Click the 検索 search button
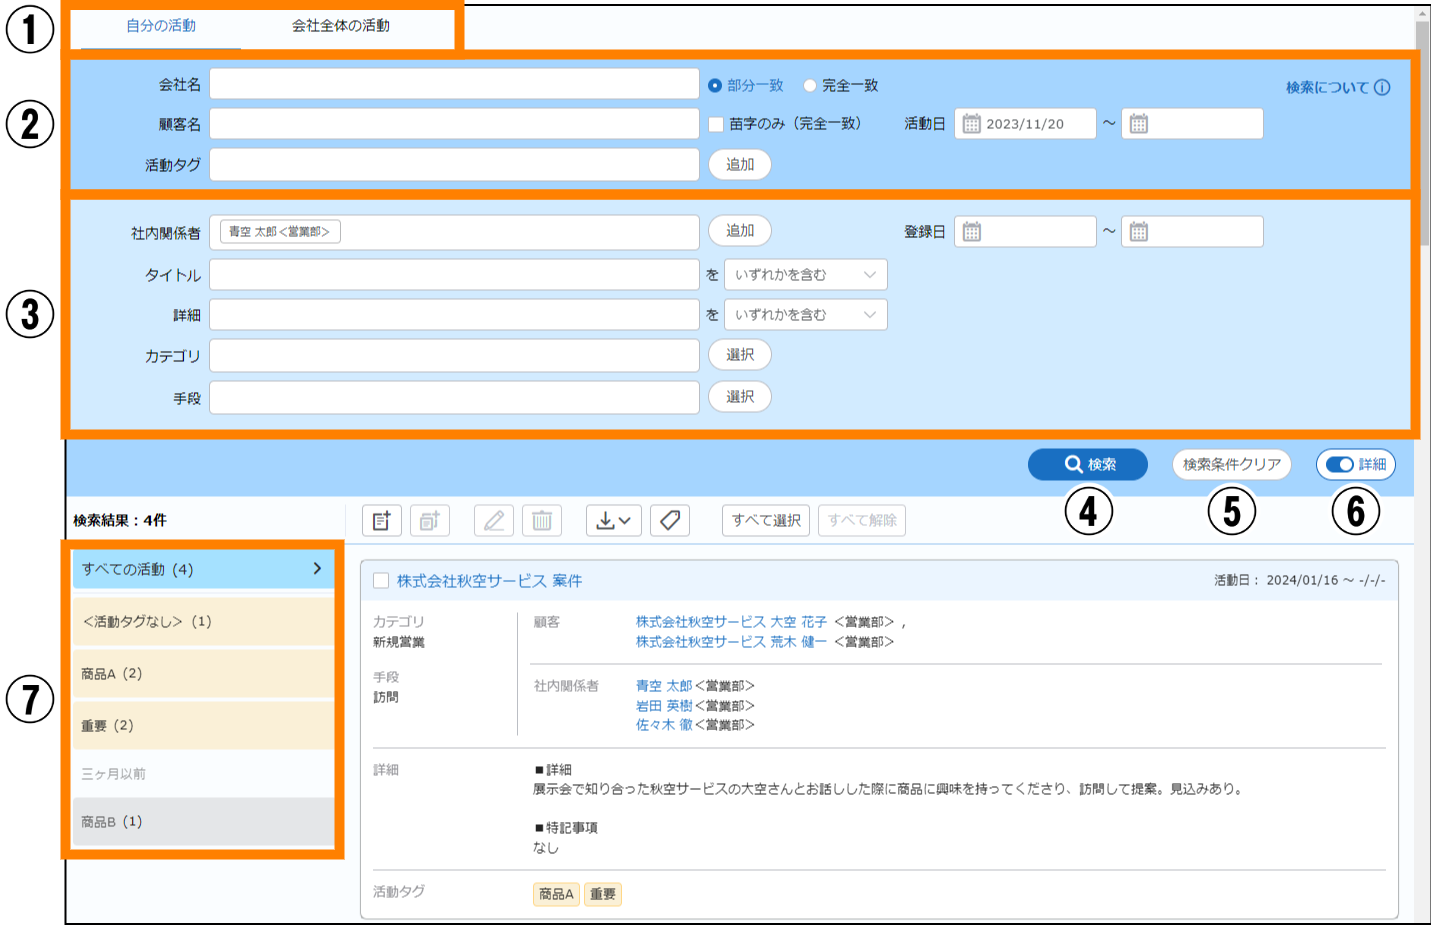Image resolution: width=1431 pixels, height=925 pixels. pyautogui.click(x=1088, y=464)
